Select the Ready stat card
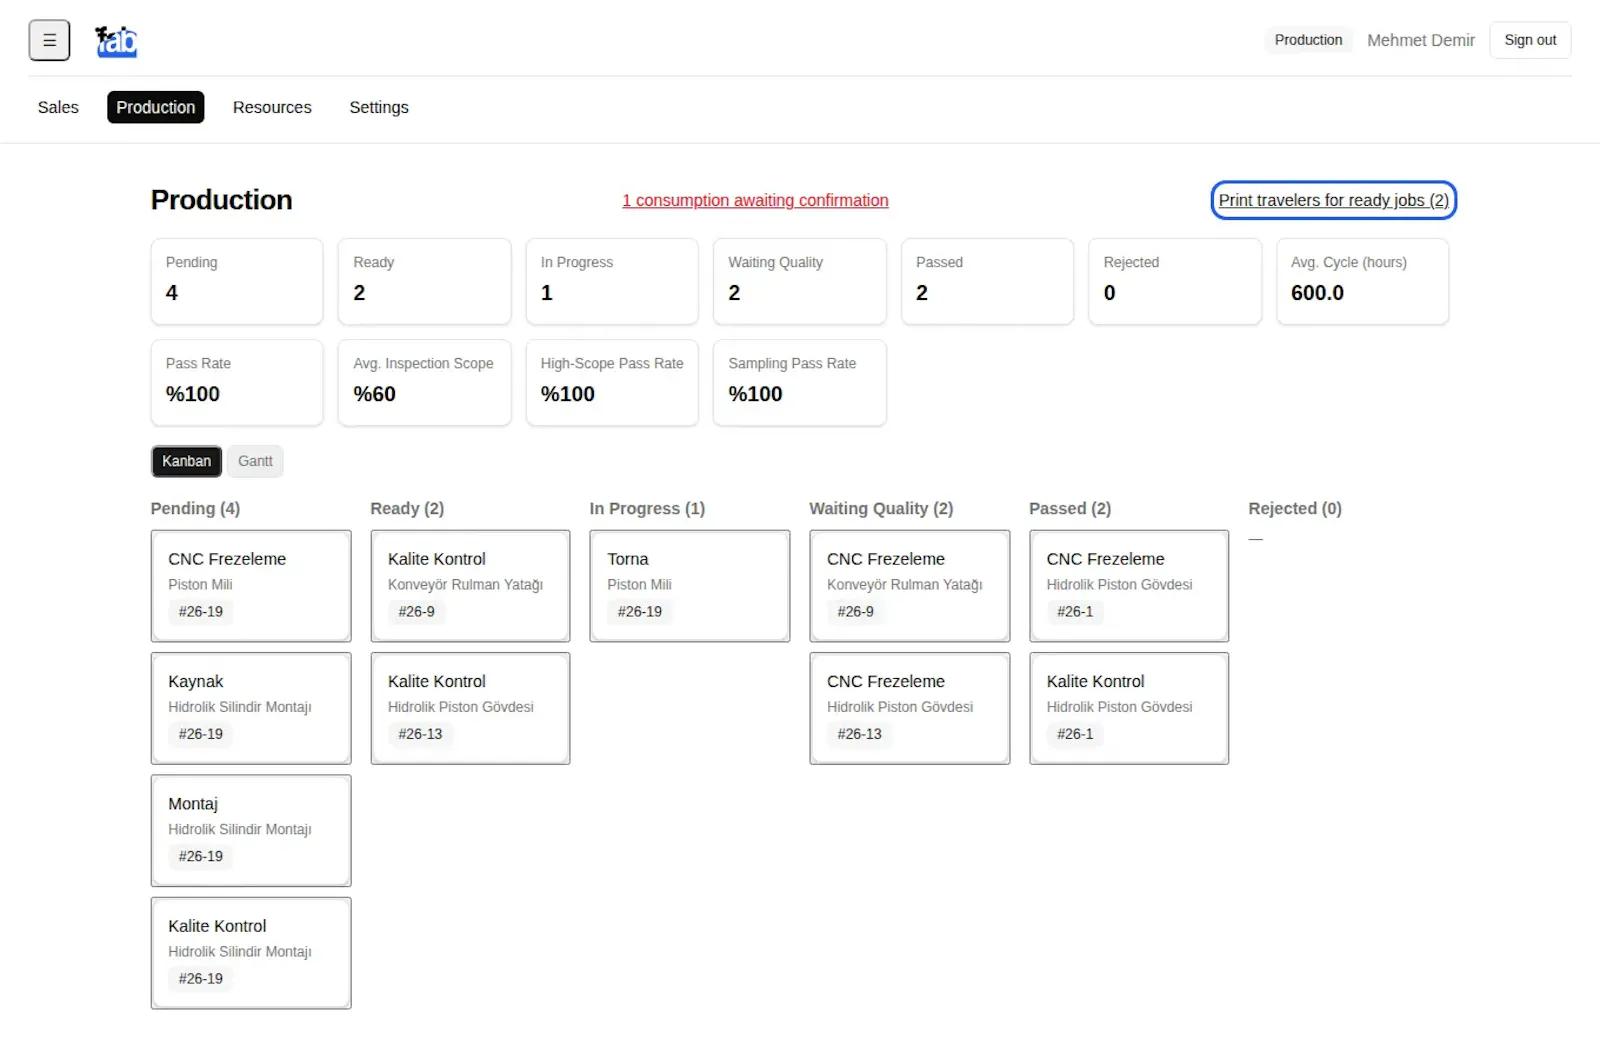This screenshot has height=1059, width=1600. tap(424, 281)
